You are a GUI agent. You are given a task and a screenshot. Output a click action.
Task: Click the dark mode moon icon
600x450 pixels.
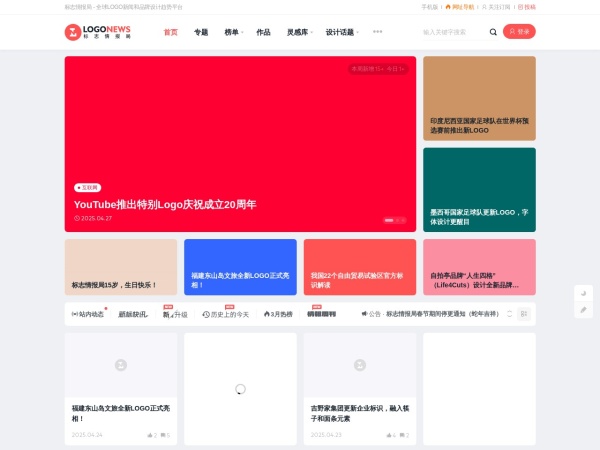(x=583, y=293)
